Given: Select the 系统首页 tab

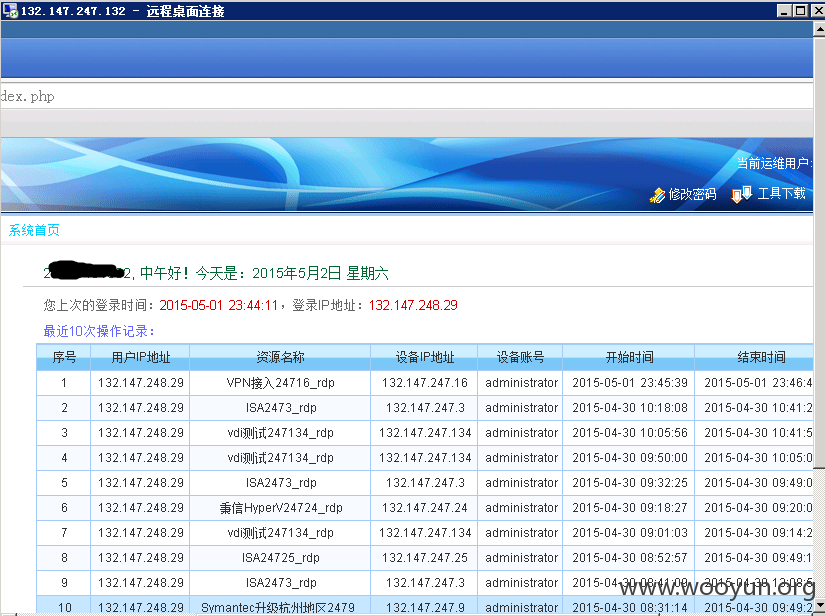Looking at the screenshot, I should (34, 230).
